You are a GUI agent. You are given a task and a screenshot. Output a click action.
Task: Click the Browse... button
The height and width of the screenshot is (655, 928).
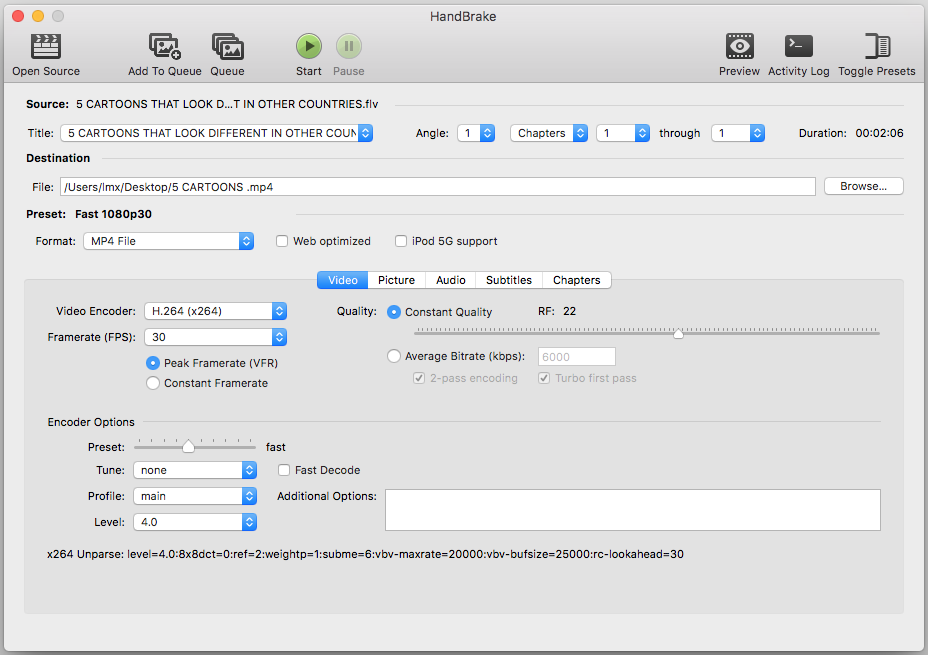click(863, 186)
